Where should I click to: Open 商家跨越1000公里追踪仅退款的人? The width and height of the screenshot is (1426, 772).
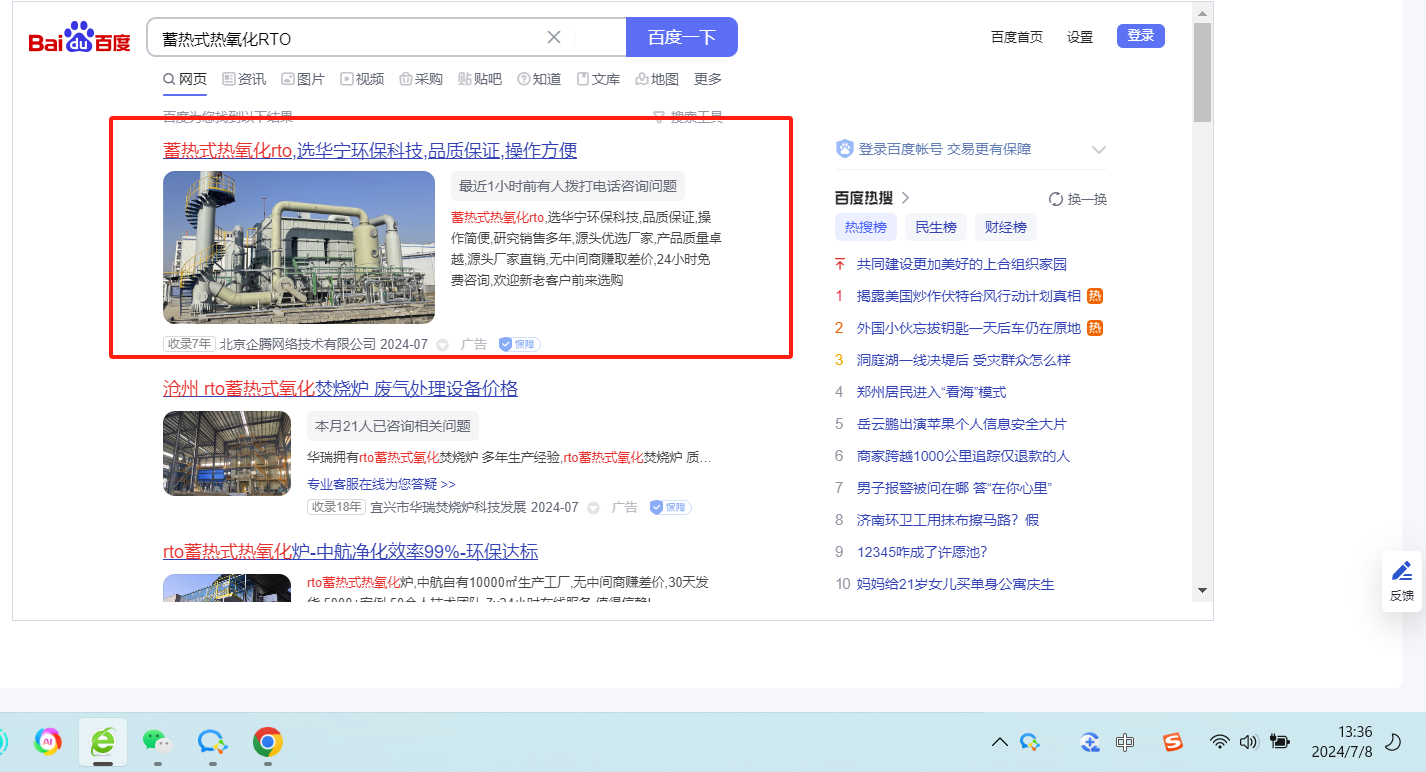(964, 456)
